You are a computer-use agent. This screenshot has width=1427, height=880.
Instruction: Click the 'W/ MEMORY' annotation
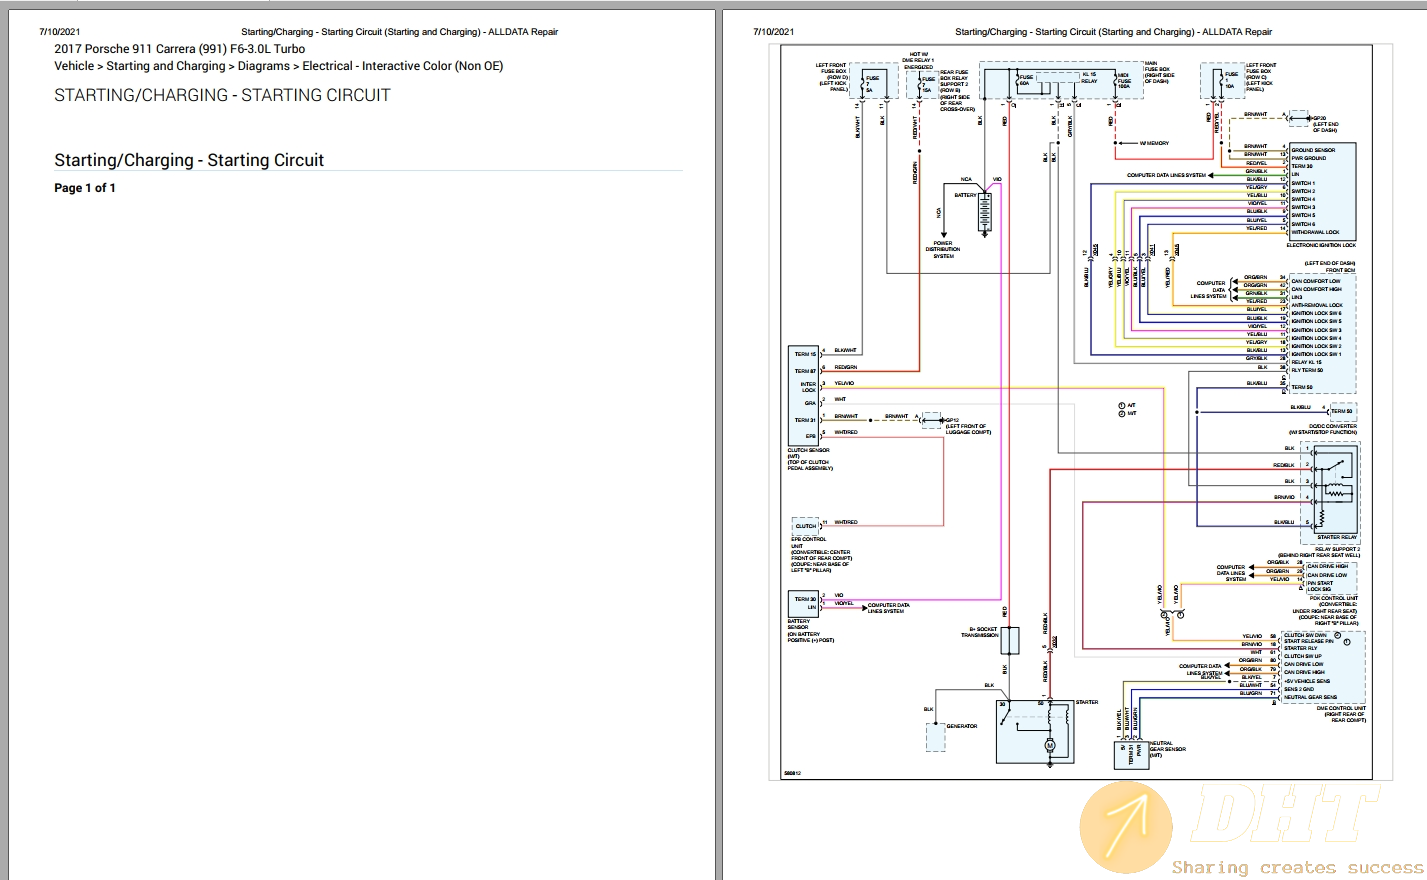[x=1154, y=143]
